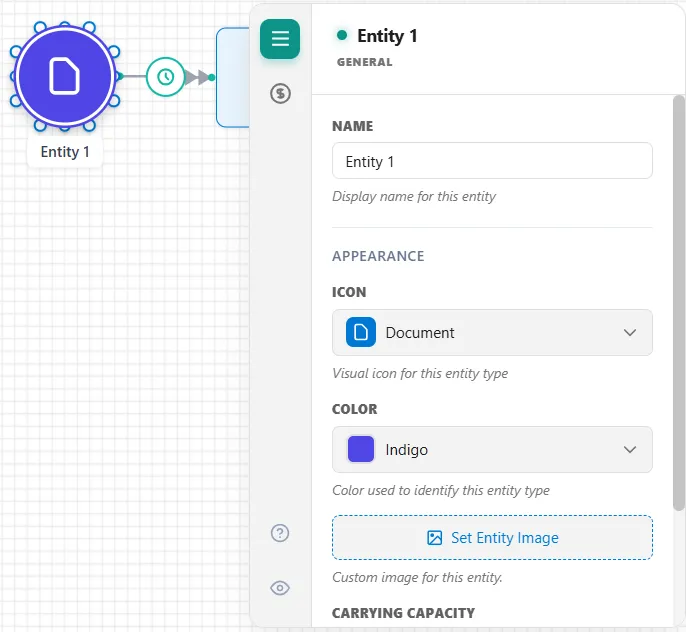Click the Set Entity Image button
686x632 pixels.
pos(492,538)
